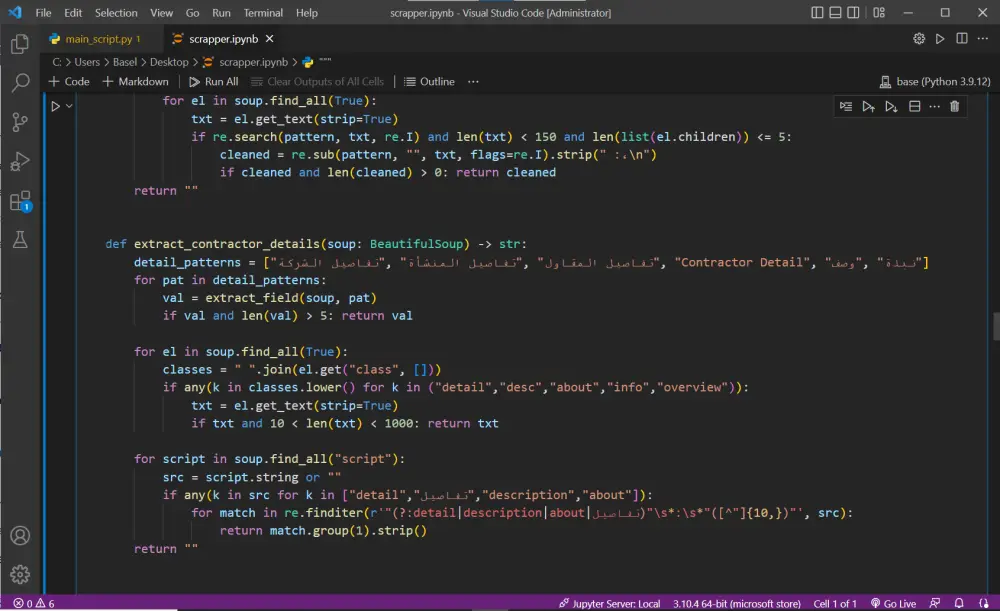Split the editor right icon
The image size is (1000, 611).
point(962,39)
